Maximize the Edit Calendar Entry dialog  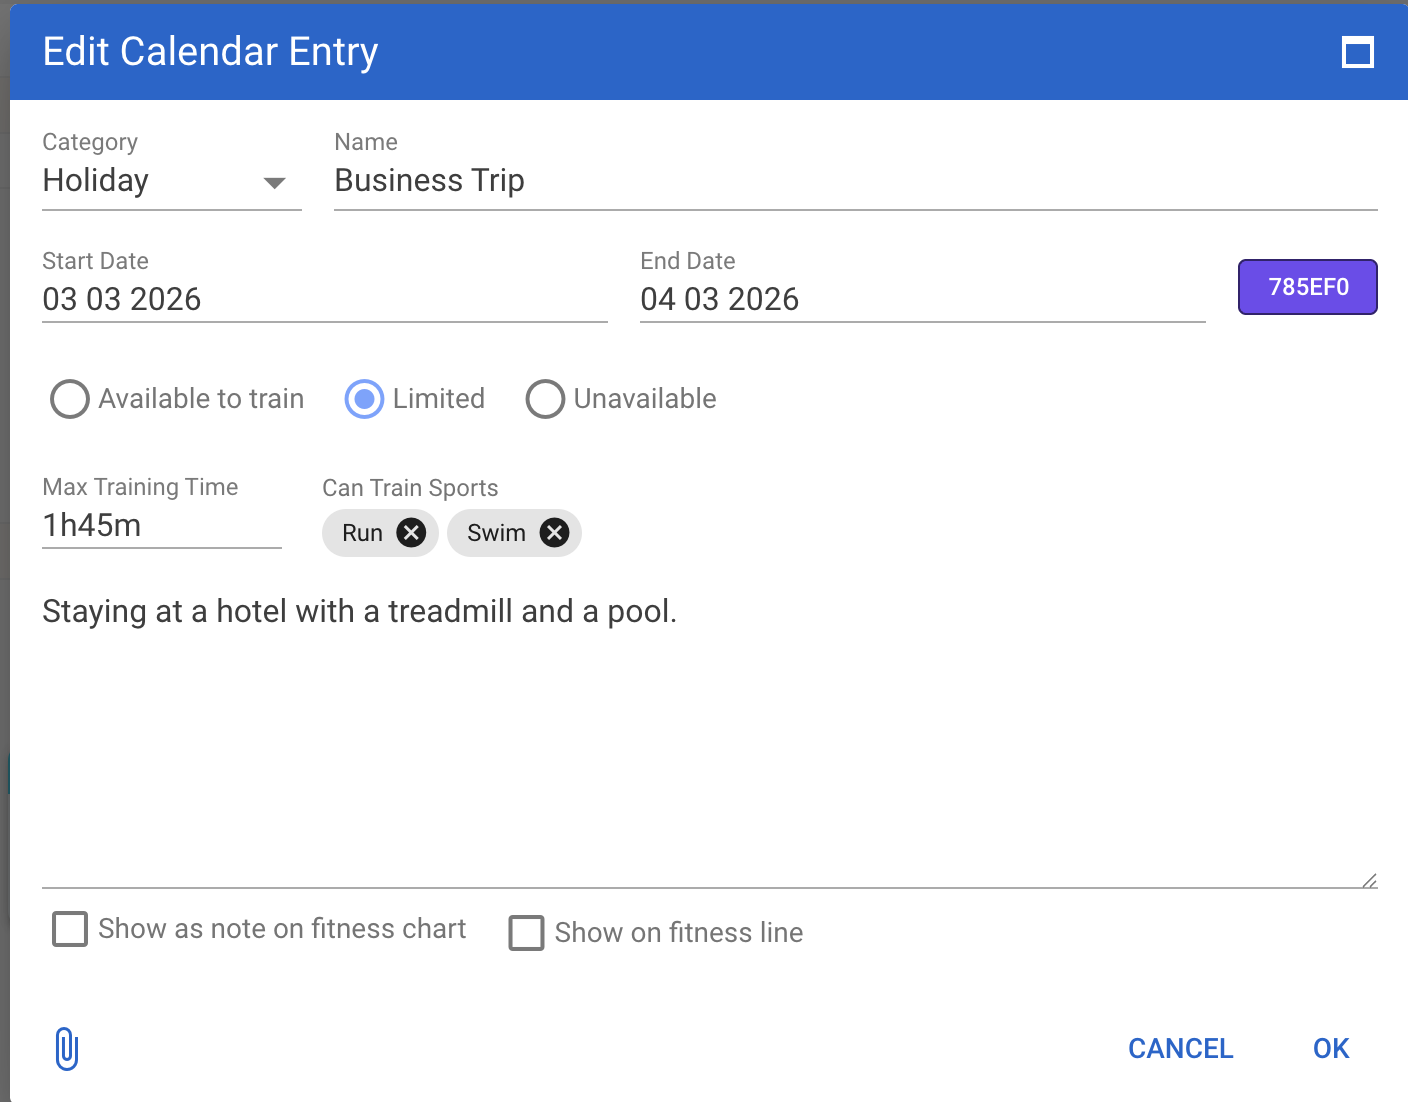pos(1357,52)
